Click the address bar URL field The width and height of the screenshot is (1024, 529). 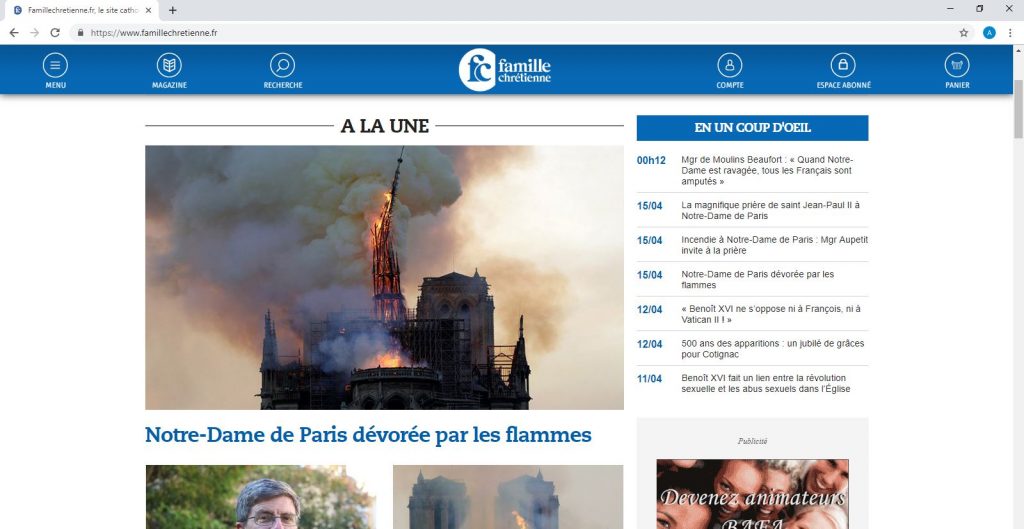(500, 32)
